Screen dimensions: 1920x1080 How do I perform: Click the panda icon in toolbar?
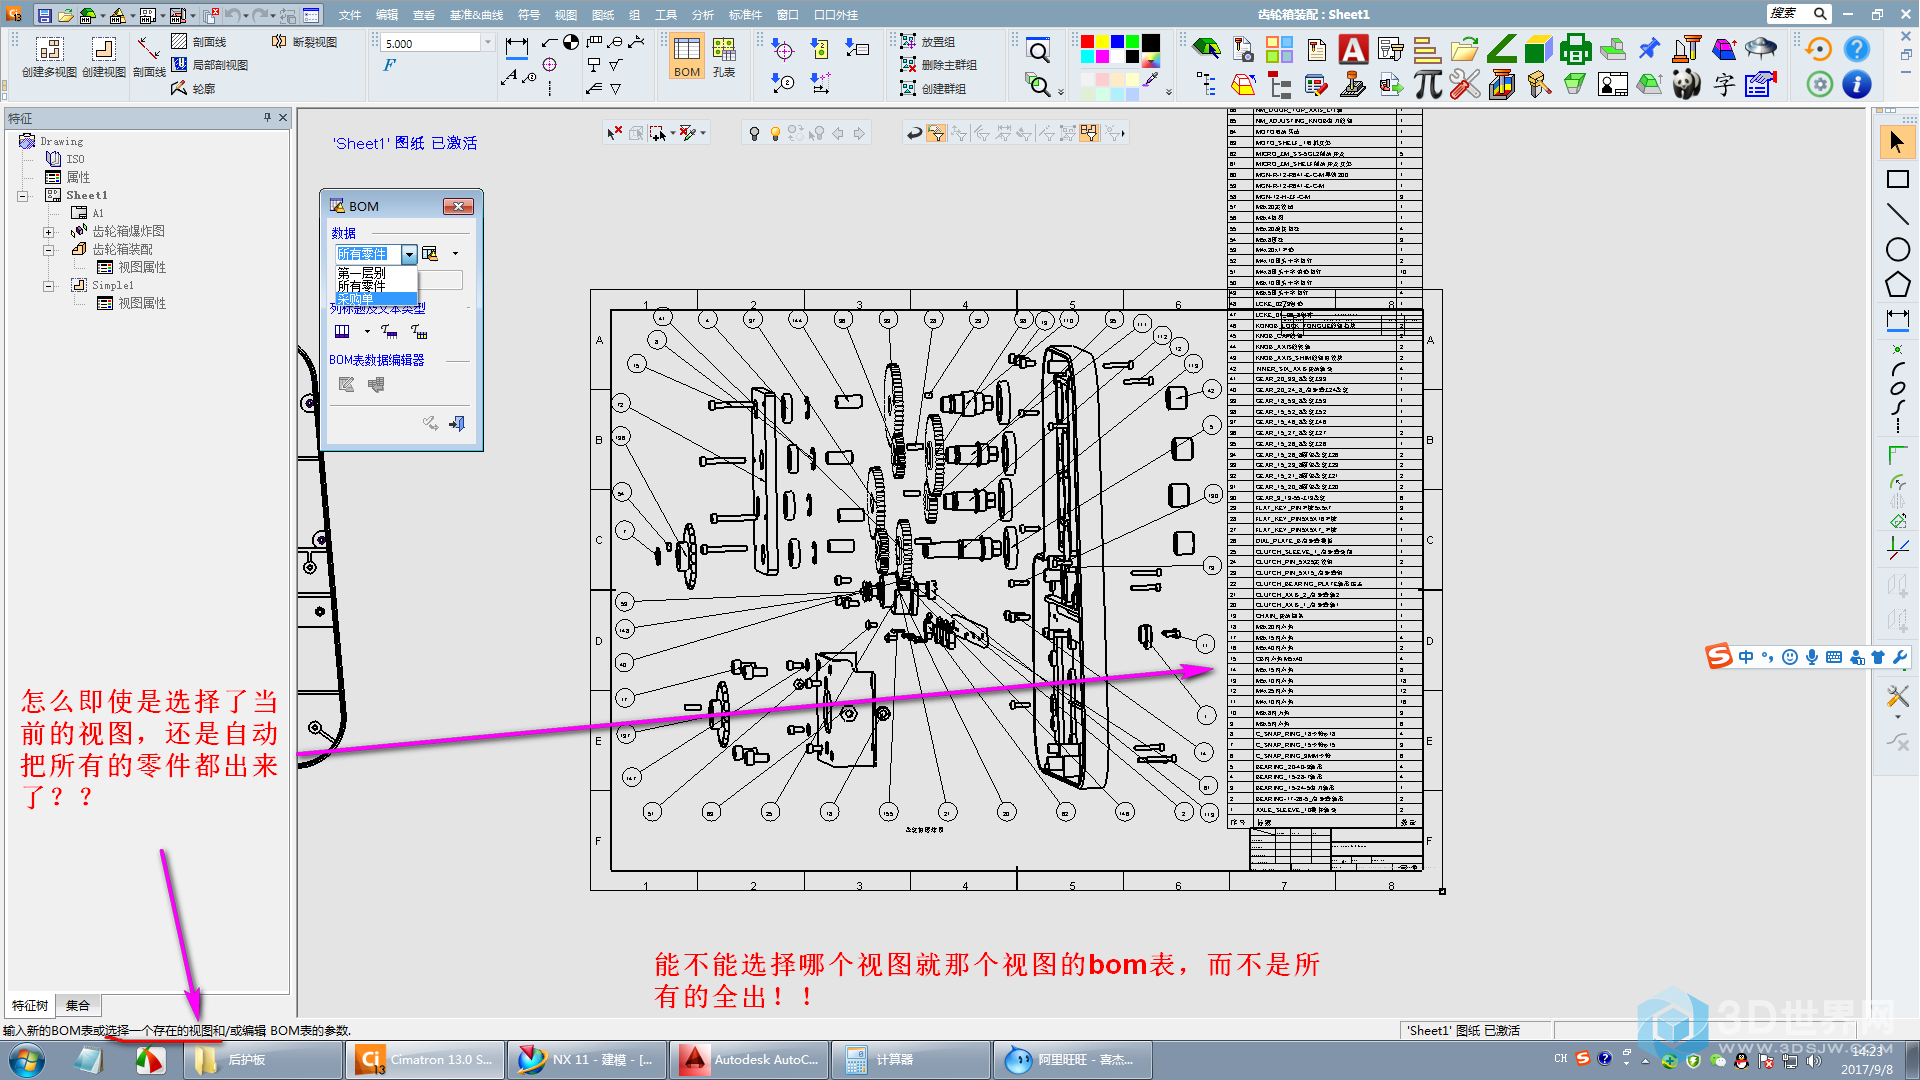(x=1687, y=85)
